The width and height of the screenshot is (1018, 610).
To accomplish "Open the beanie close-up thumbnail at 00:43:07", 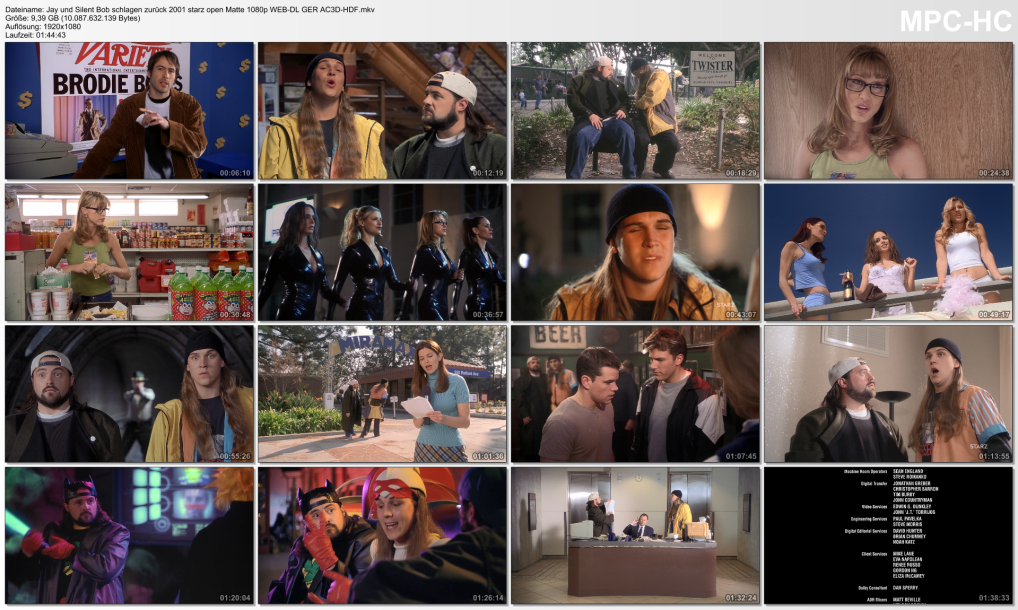I will coord(635,252).
